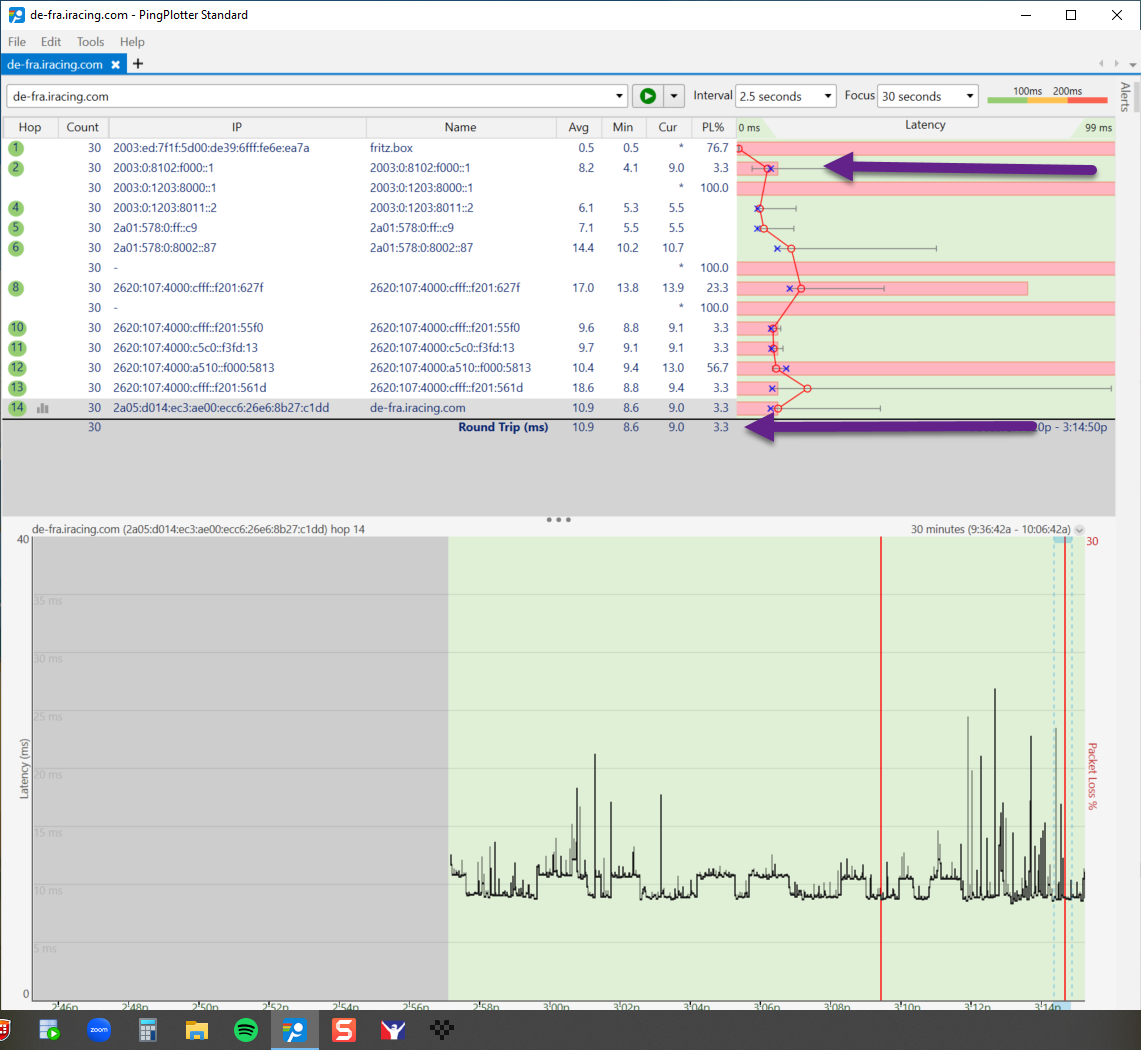Viewport: 1141px width, 1052px height.
Task: Close the de-fra.iracing.com tab
Action: (x=115, y=65)
